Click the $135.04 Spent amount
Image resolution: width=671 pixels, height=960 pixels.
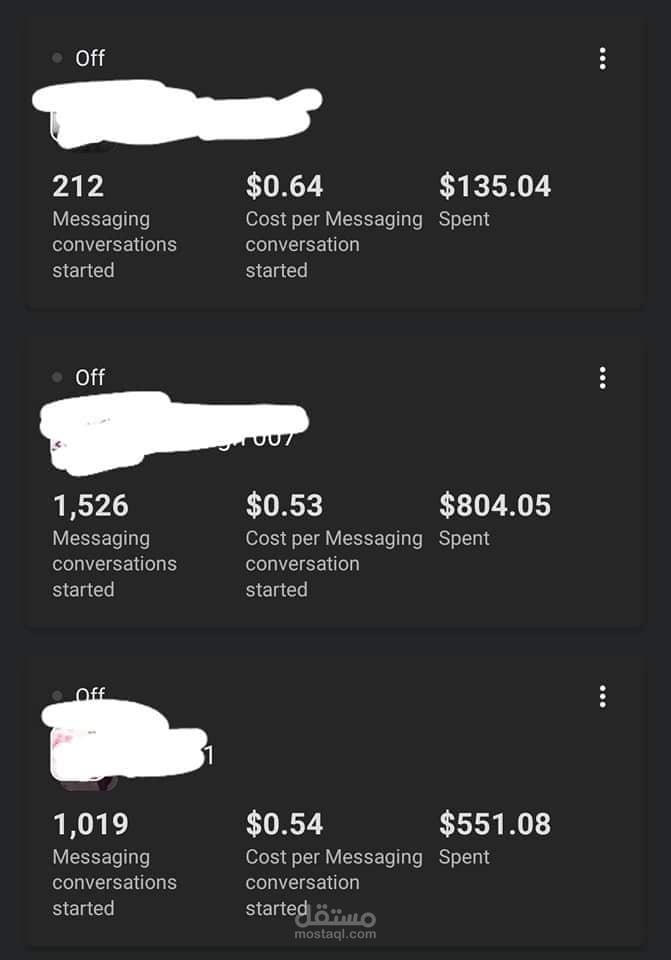(x=495, y=186)
